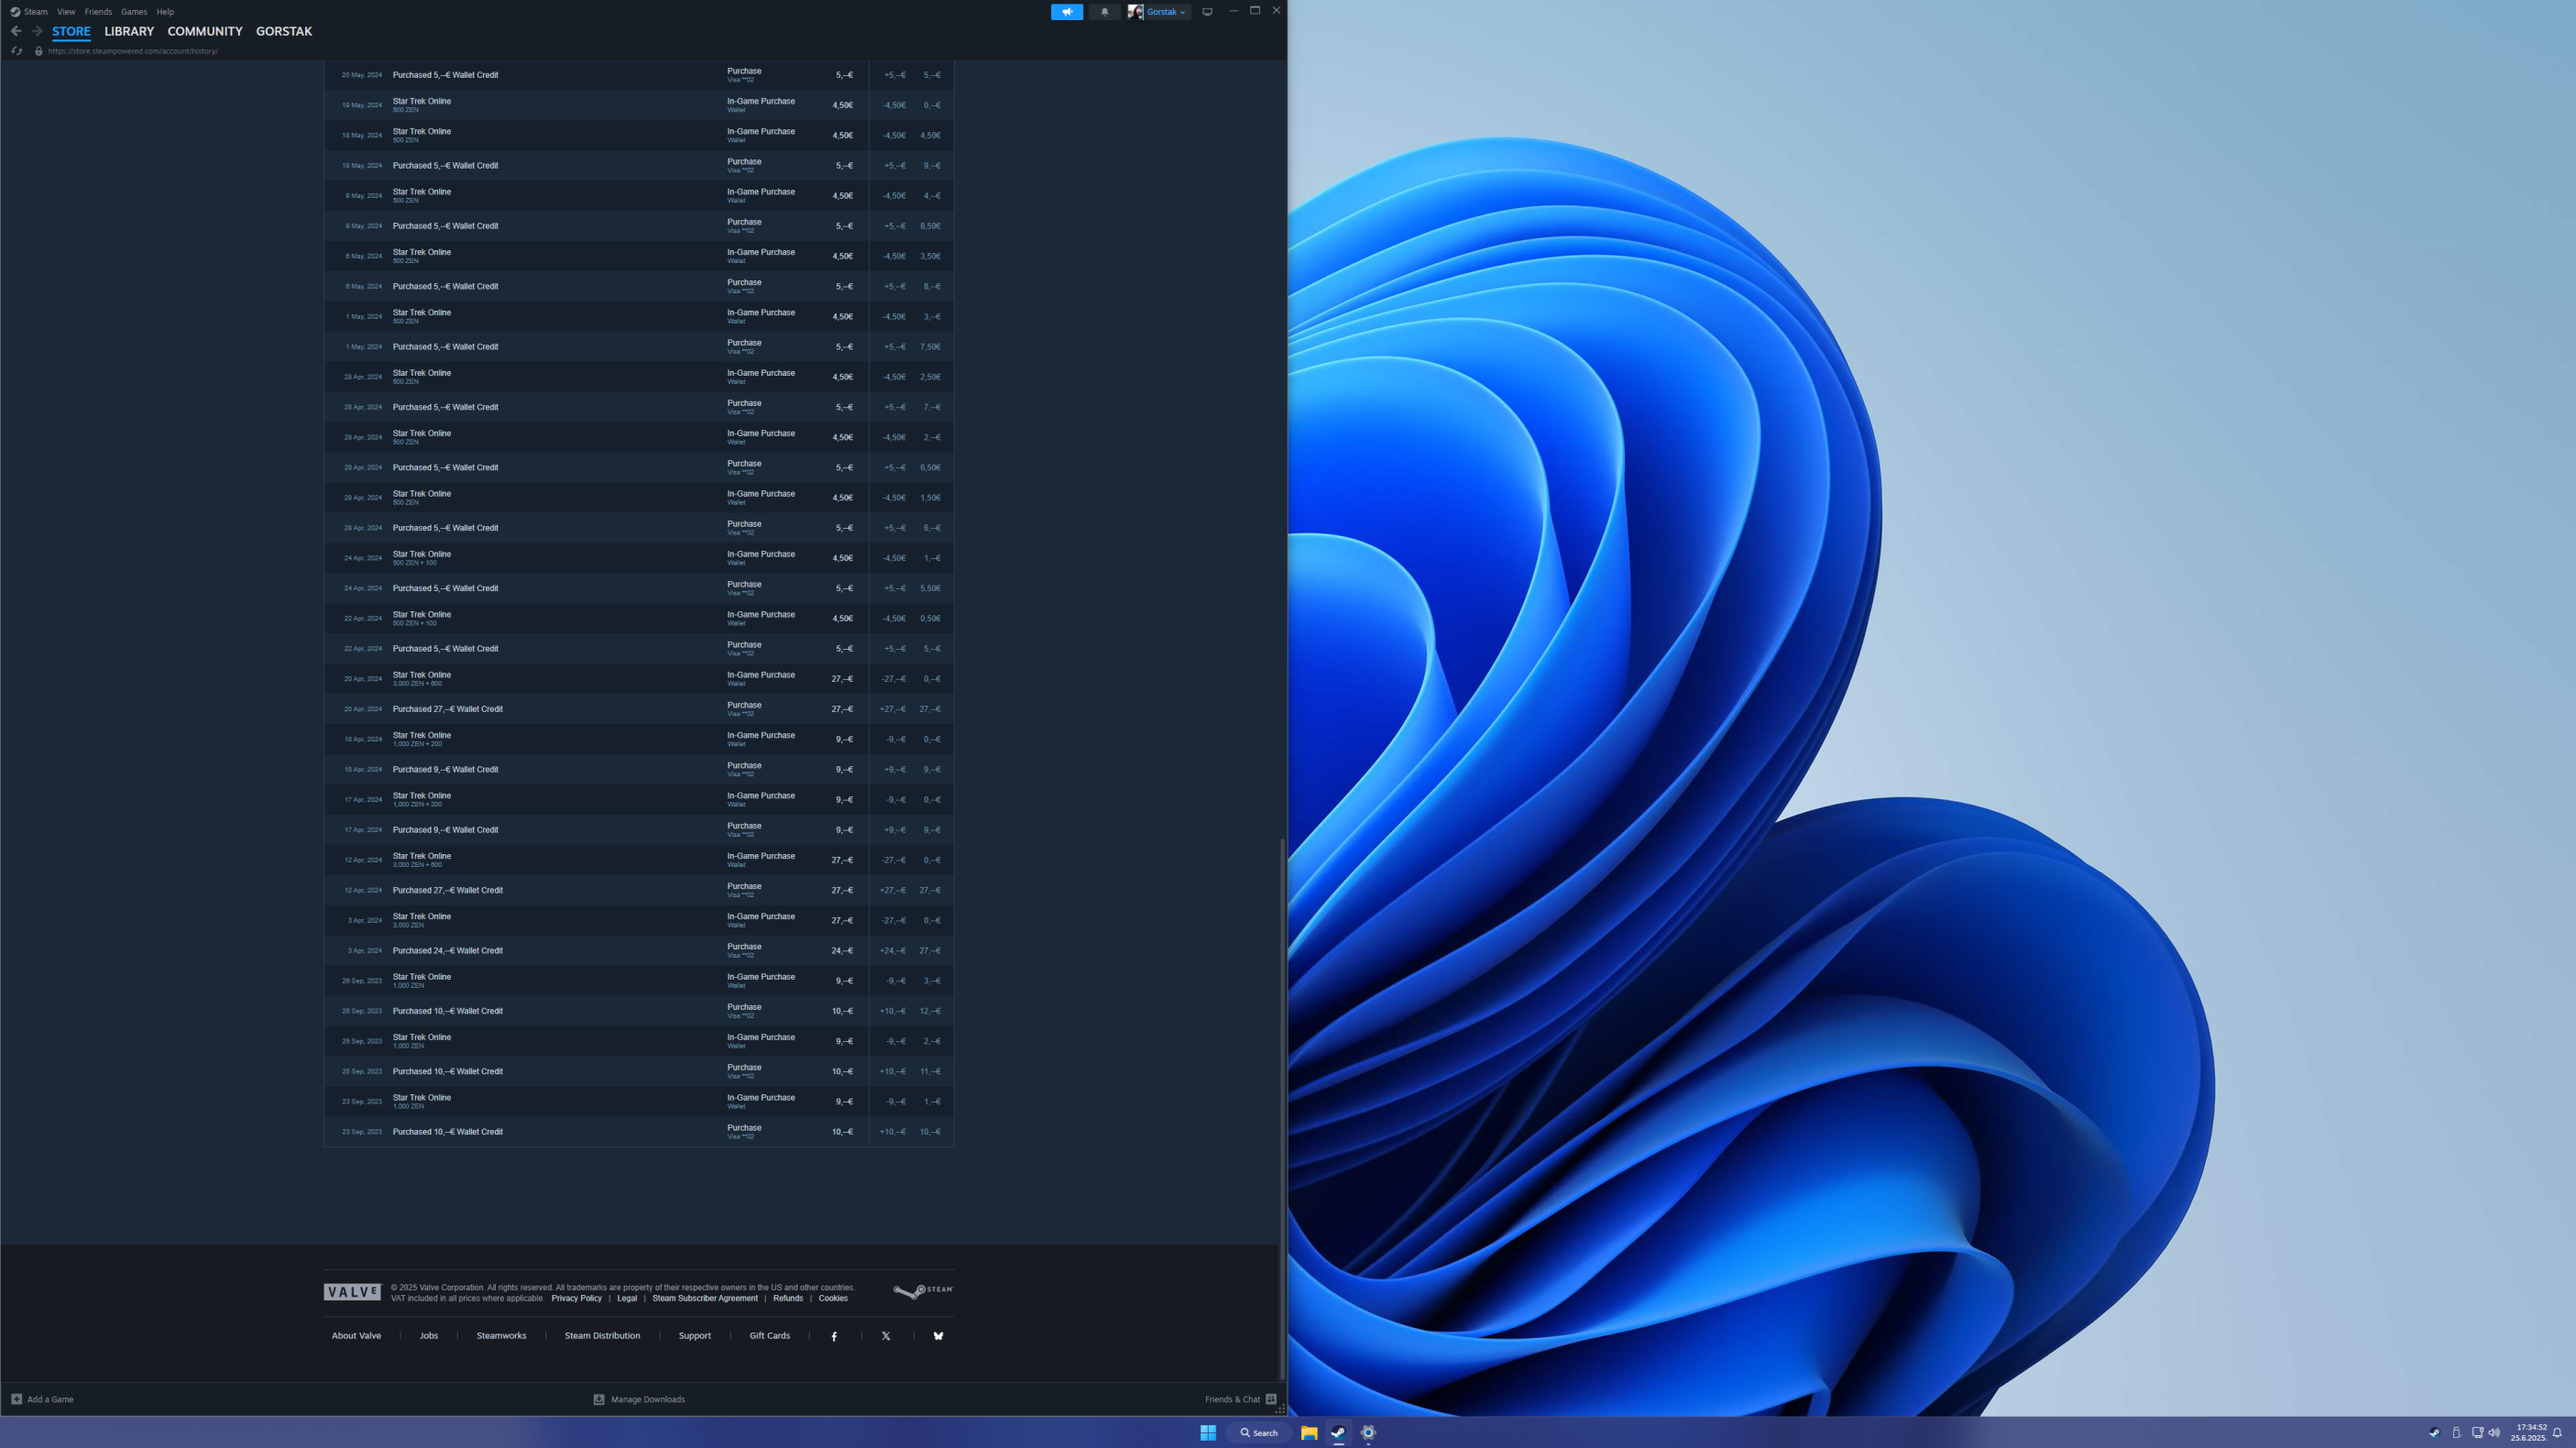The height and width of the screenshot is (1448, 2576).
Task: Switch to the GORSTAK profile tab
Action: pos(284,31)
